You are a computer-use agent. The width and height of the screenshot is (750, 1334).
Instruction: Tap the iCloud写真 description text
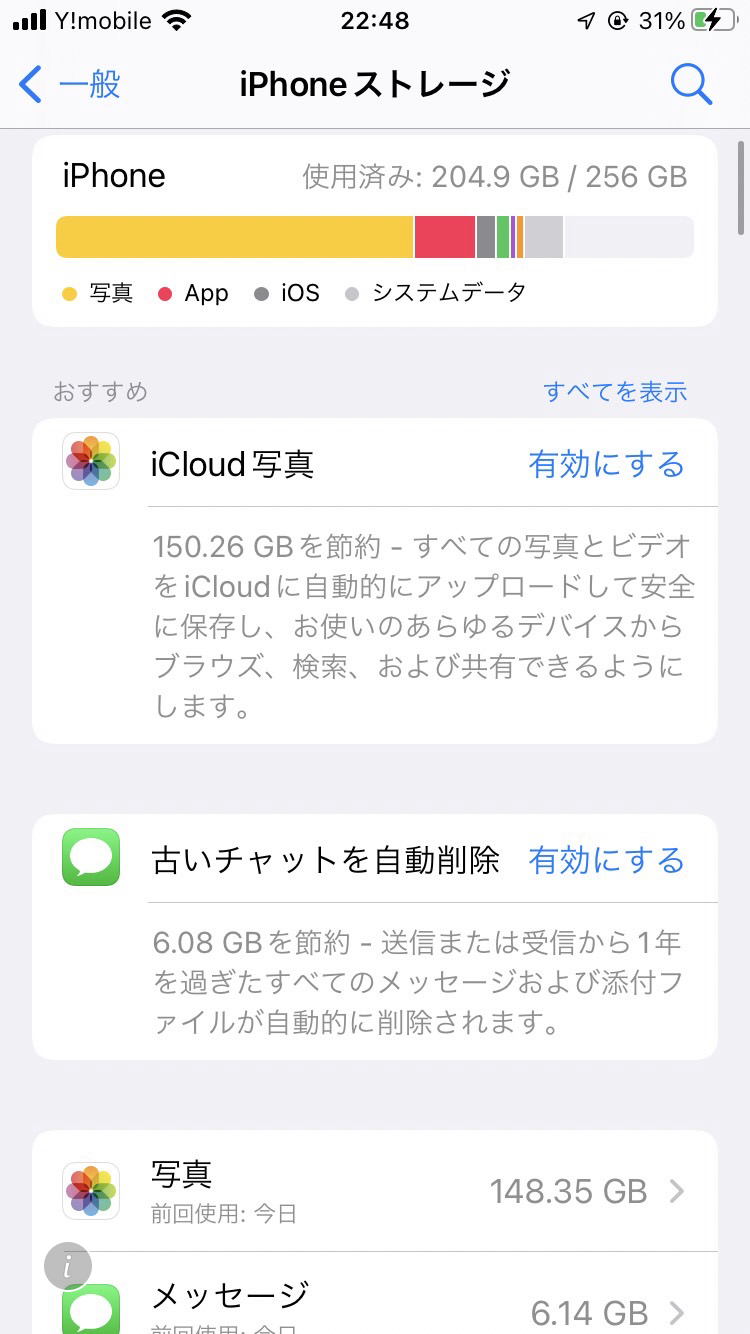pyautogui.click(x=424, y=627)
